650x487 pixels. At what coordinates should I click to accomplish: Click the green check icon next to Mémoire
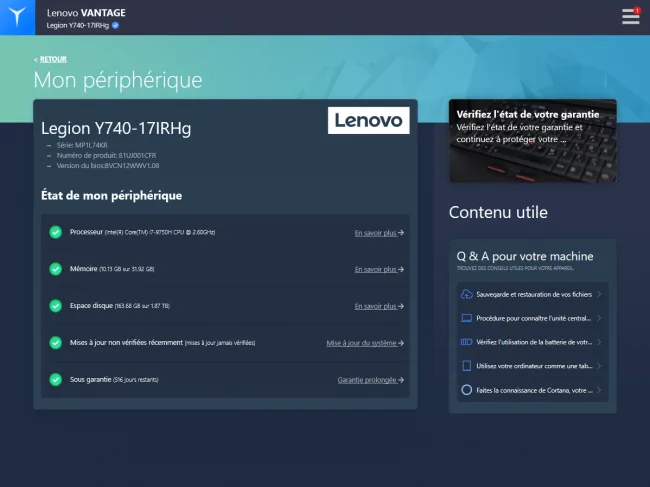[56, 269]
